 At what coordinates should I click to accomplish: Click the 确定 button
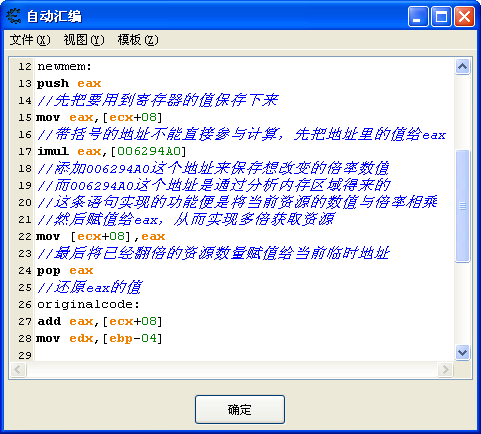click(x=240, y=410)
